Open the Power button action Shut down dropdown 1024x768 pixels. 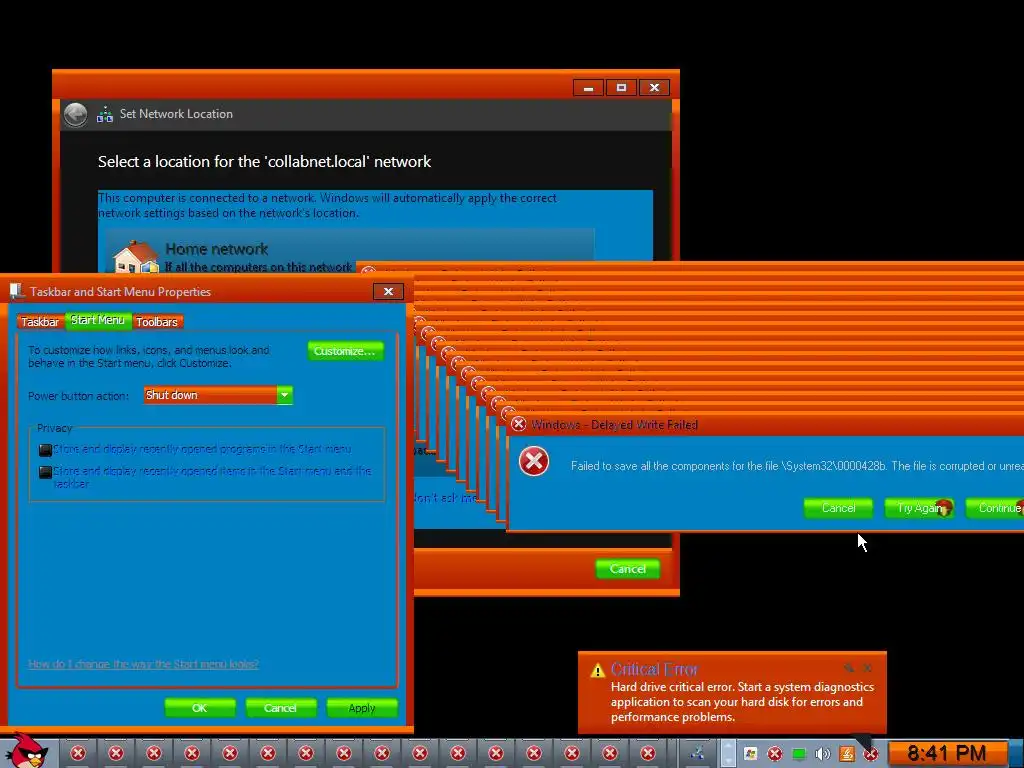click(x=218, y=395)
